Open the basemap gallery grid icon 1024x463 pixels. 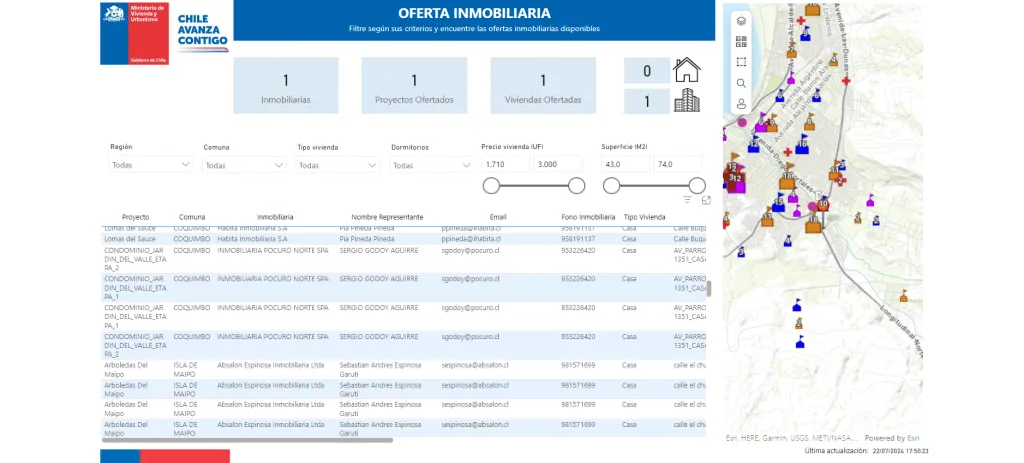[x=741, y=41]
